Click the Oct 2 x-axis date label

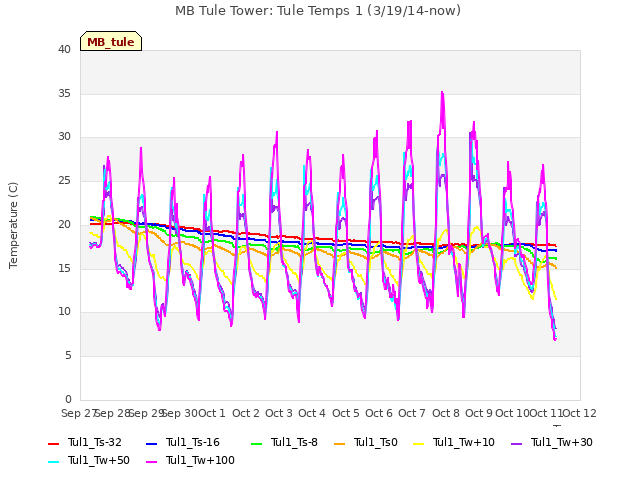pyautogui.click(x=246, y=413)
